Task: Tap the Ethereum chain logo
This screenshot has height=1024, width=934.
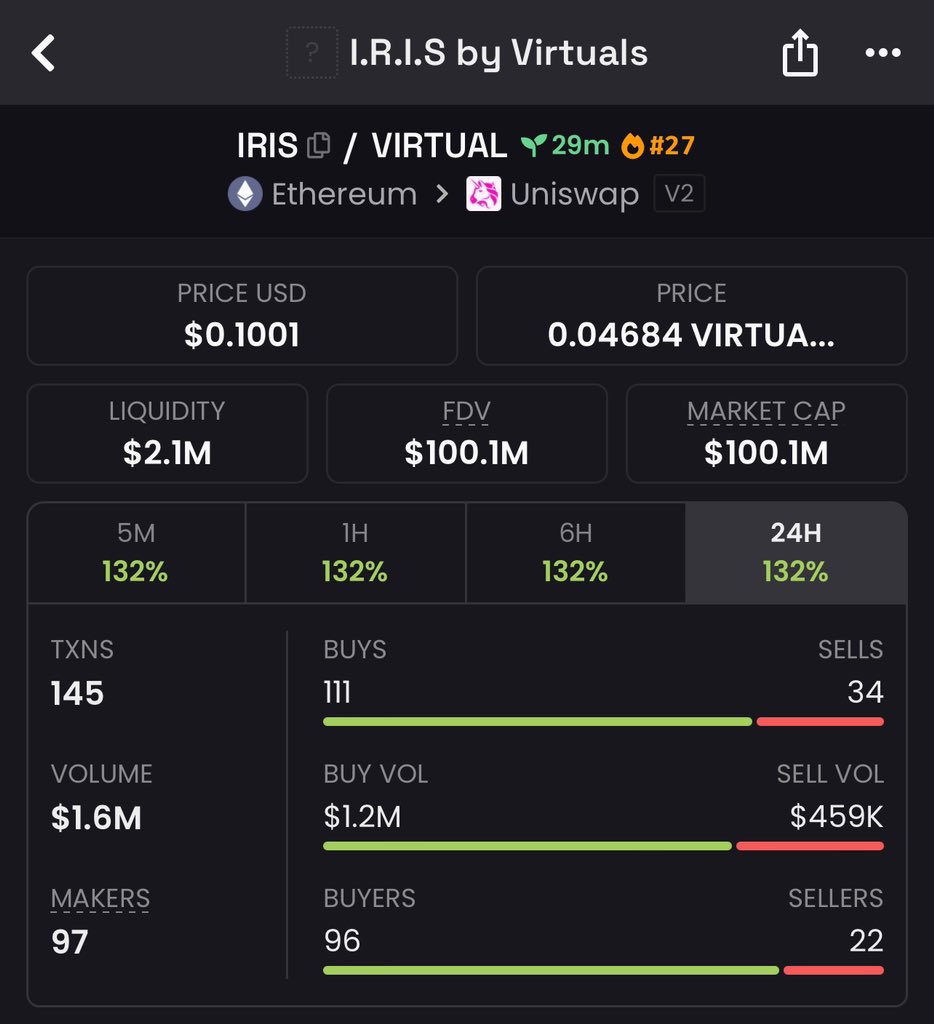Action: point(245,194)
